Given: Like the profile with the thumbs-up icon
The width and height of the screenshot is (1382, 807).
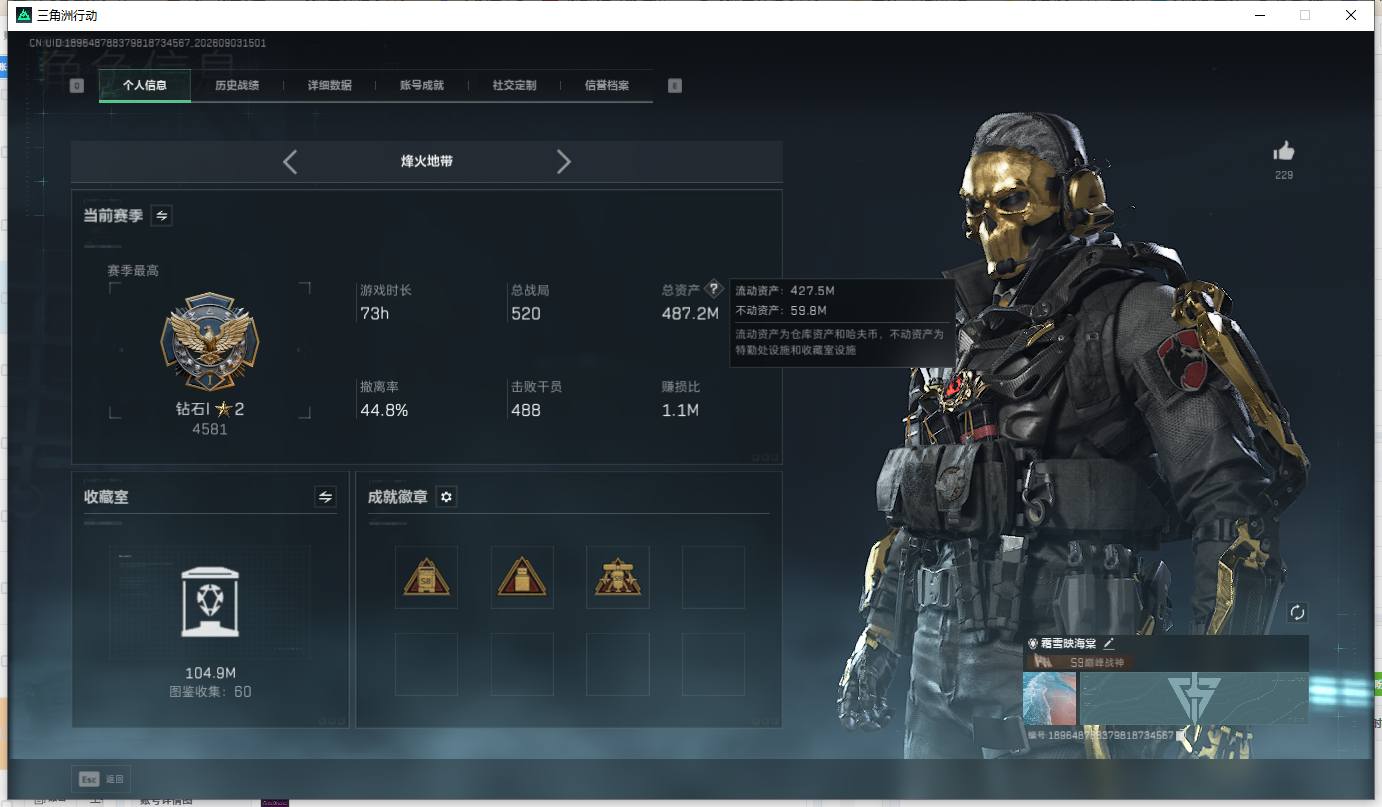Looking at the screenshot, I should point(1284,151).
